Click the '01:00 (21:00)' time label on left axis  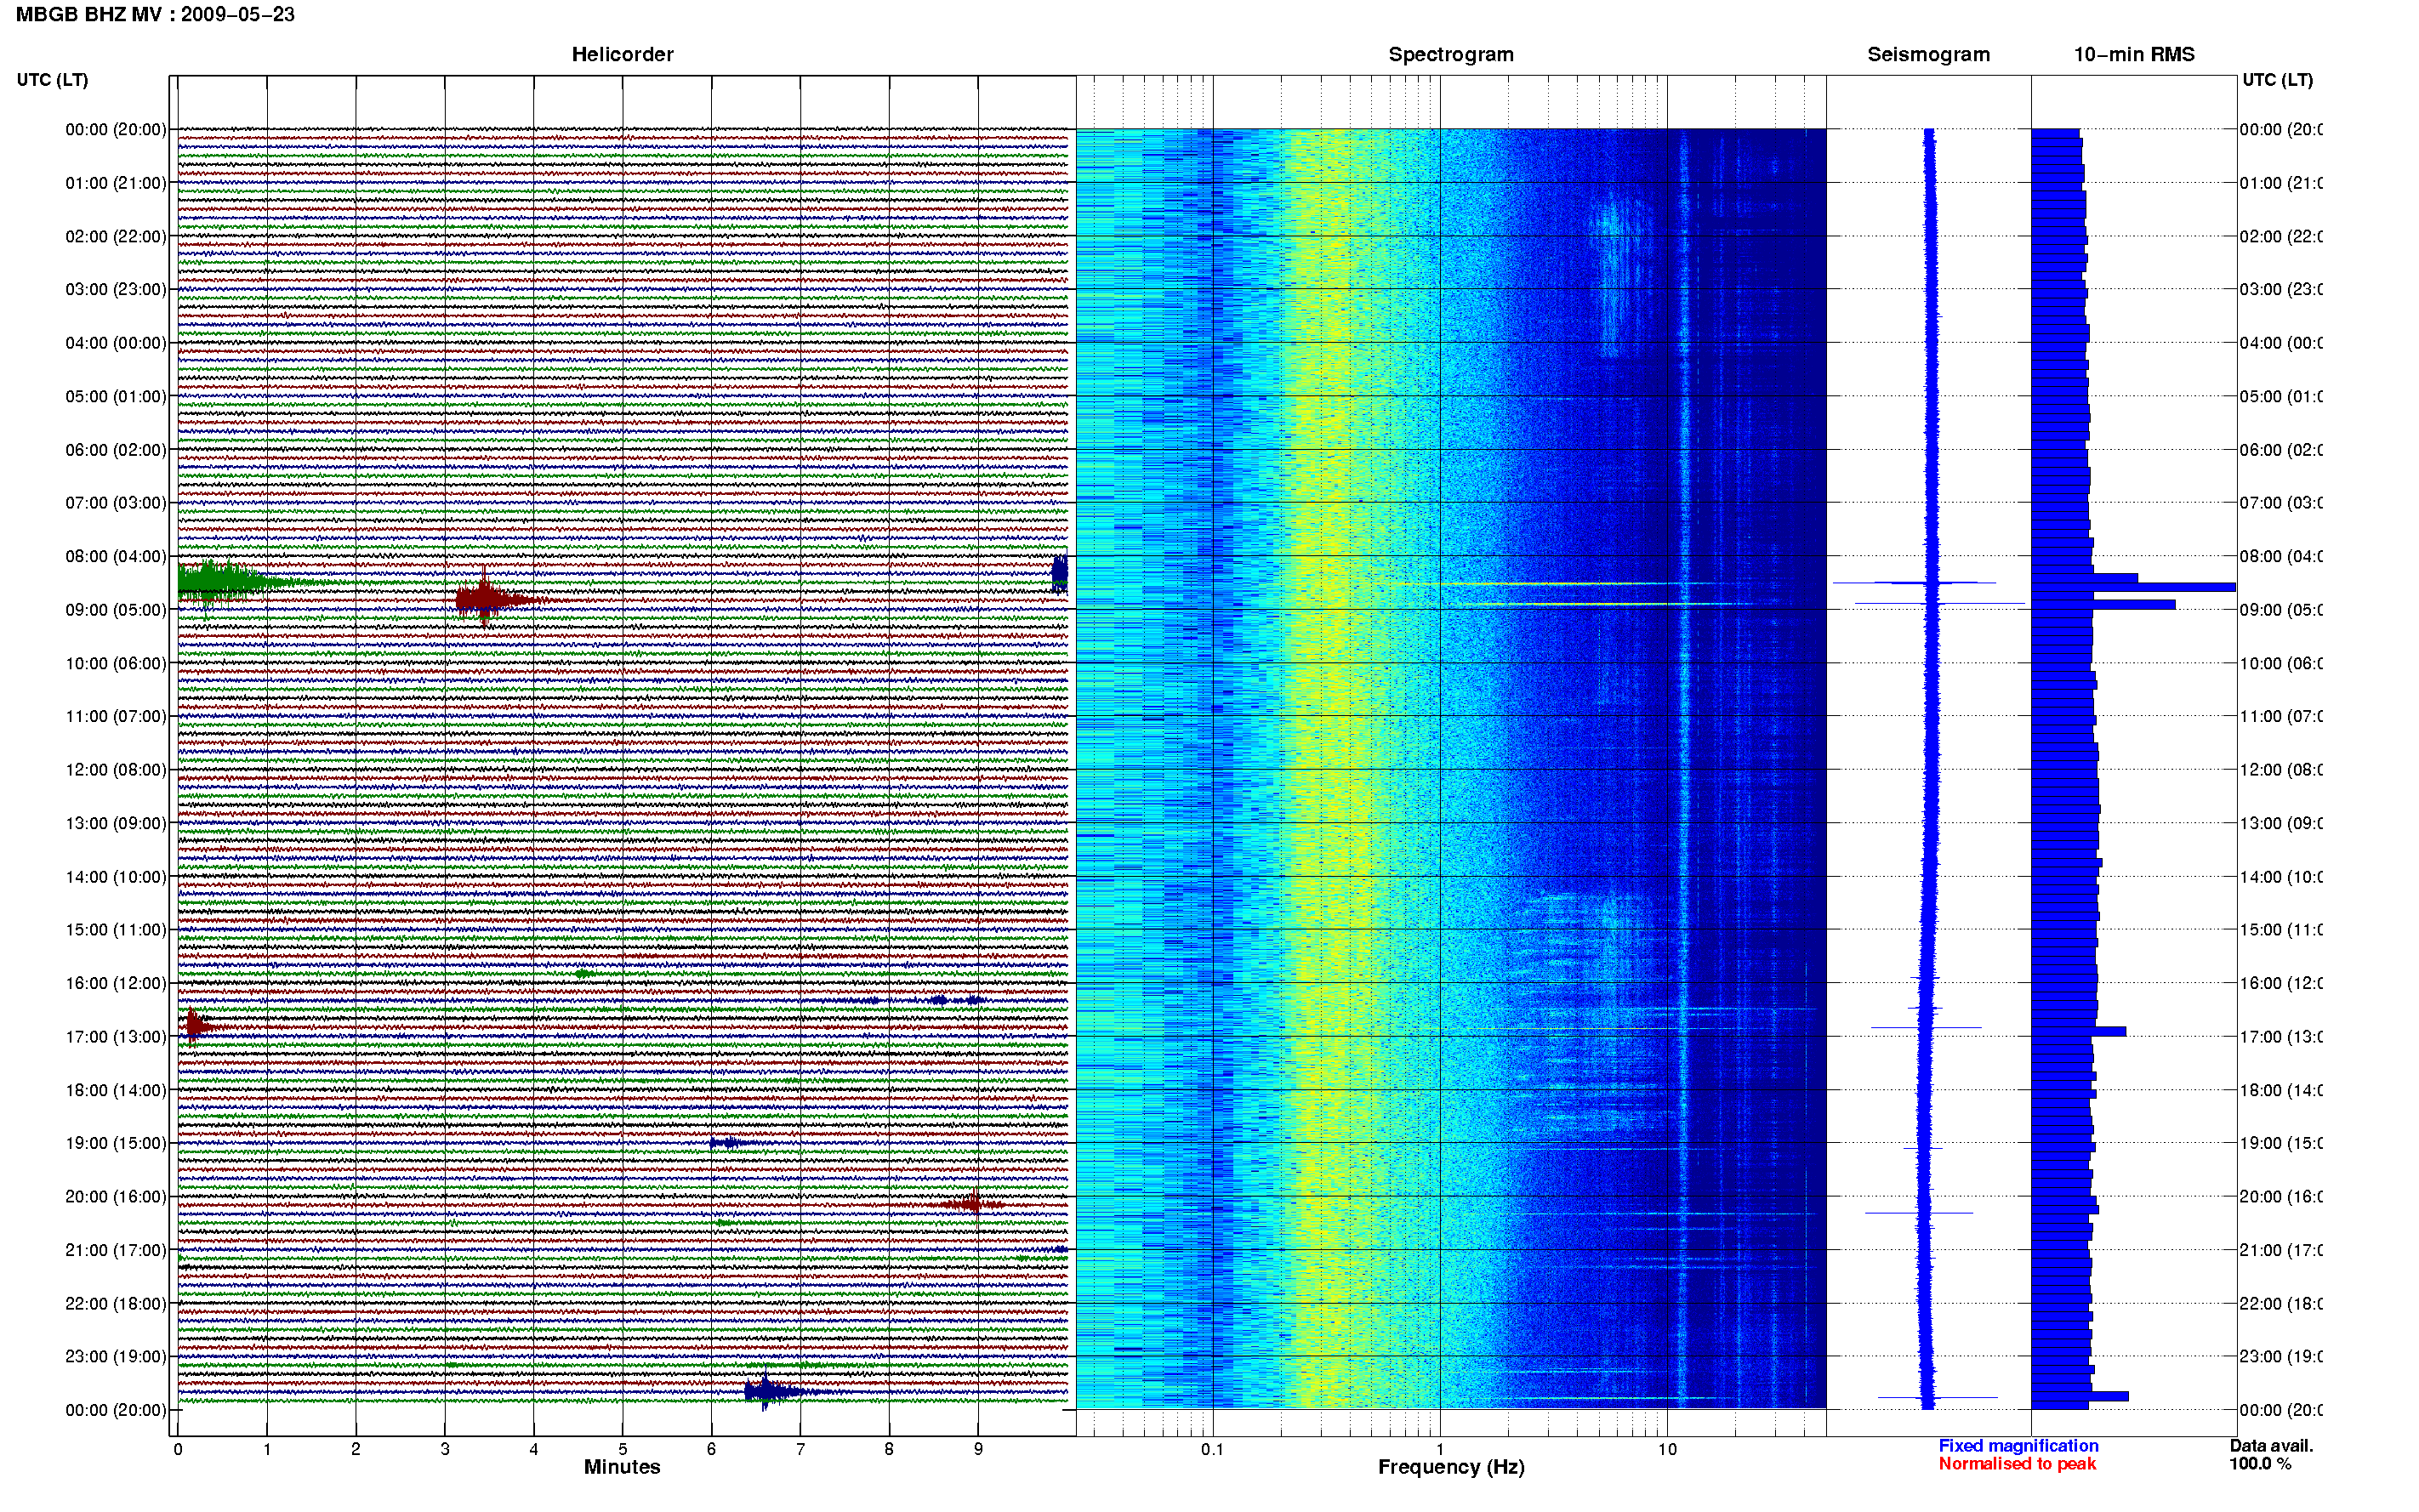coord(116,183)
